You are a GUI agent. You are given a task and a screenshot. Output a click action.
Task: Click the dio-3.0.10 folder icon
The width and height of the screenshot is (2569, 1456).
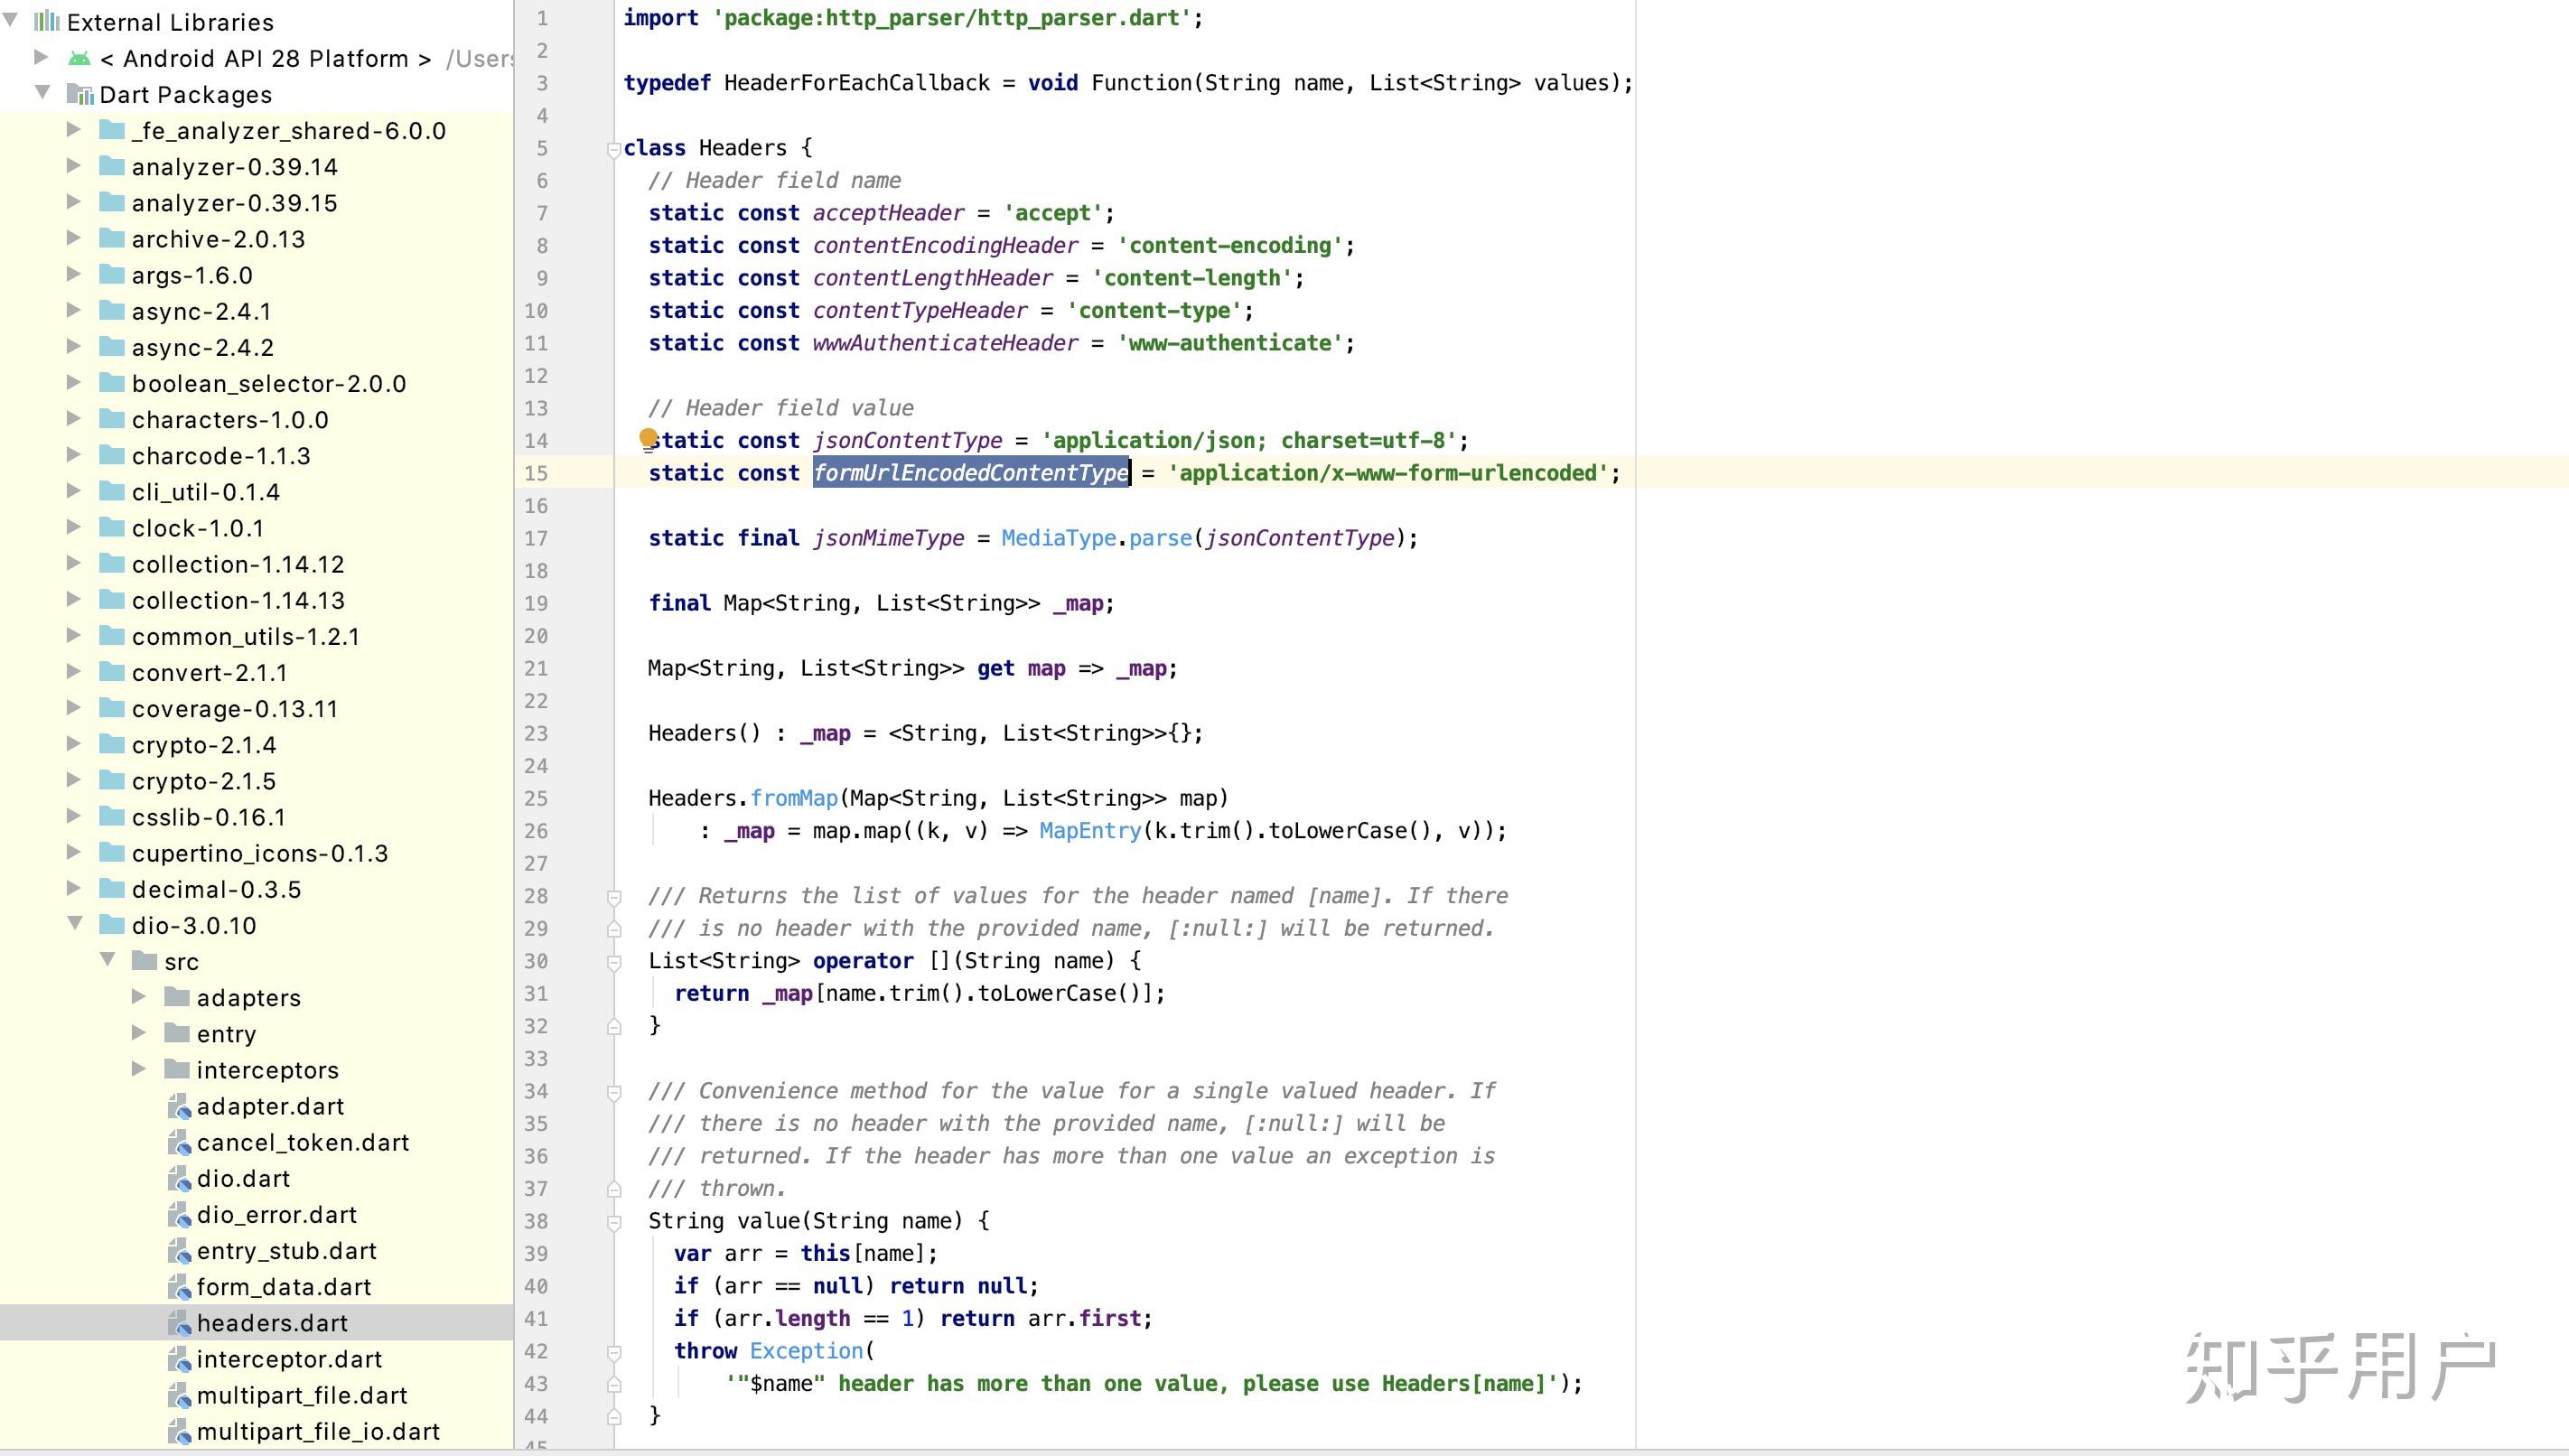(112, 925)
